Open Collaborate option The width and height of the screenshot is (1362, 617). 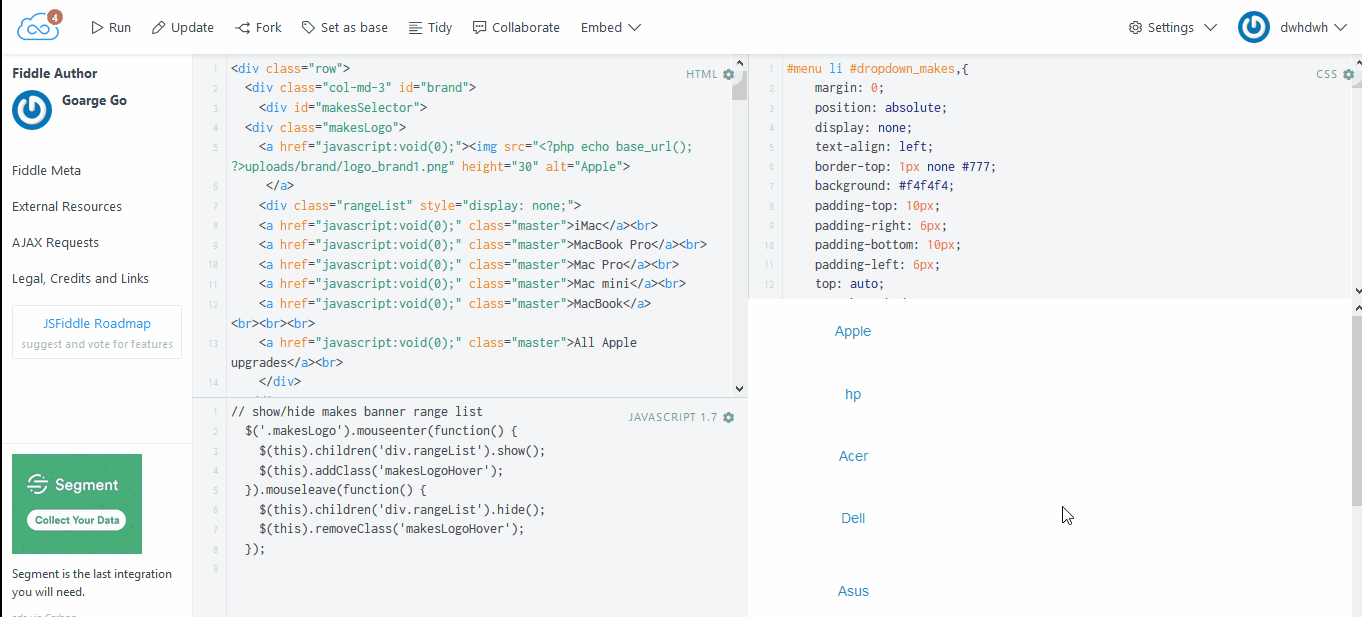(516, 27)
